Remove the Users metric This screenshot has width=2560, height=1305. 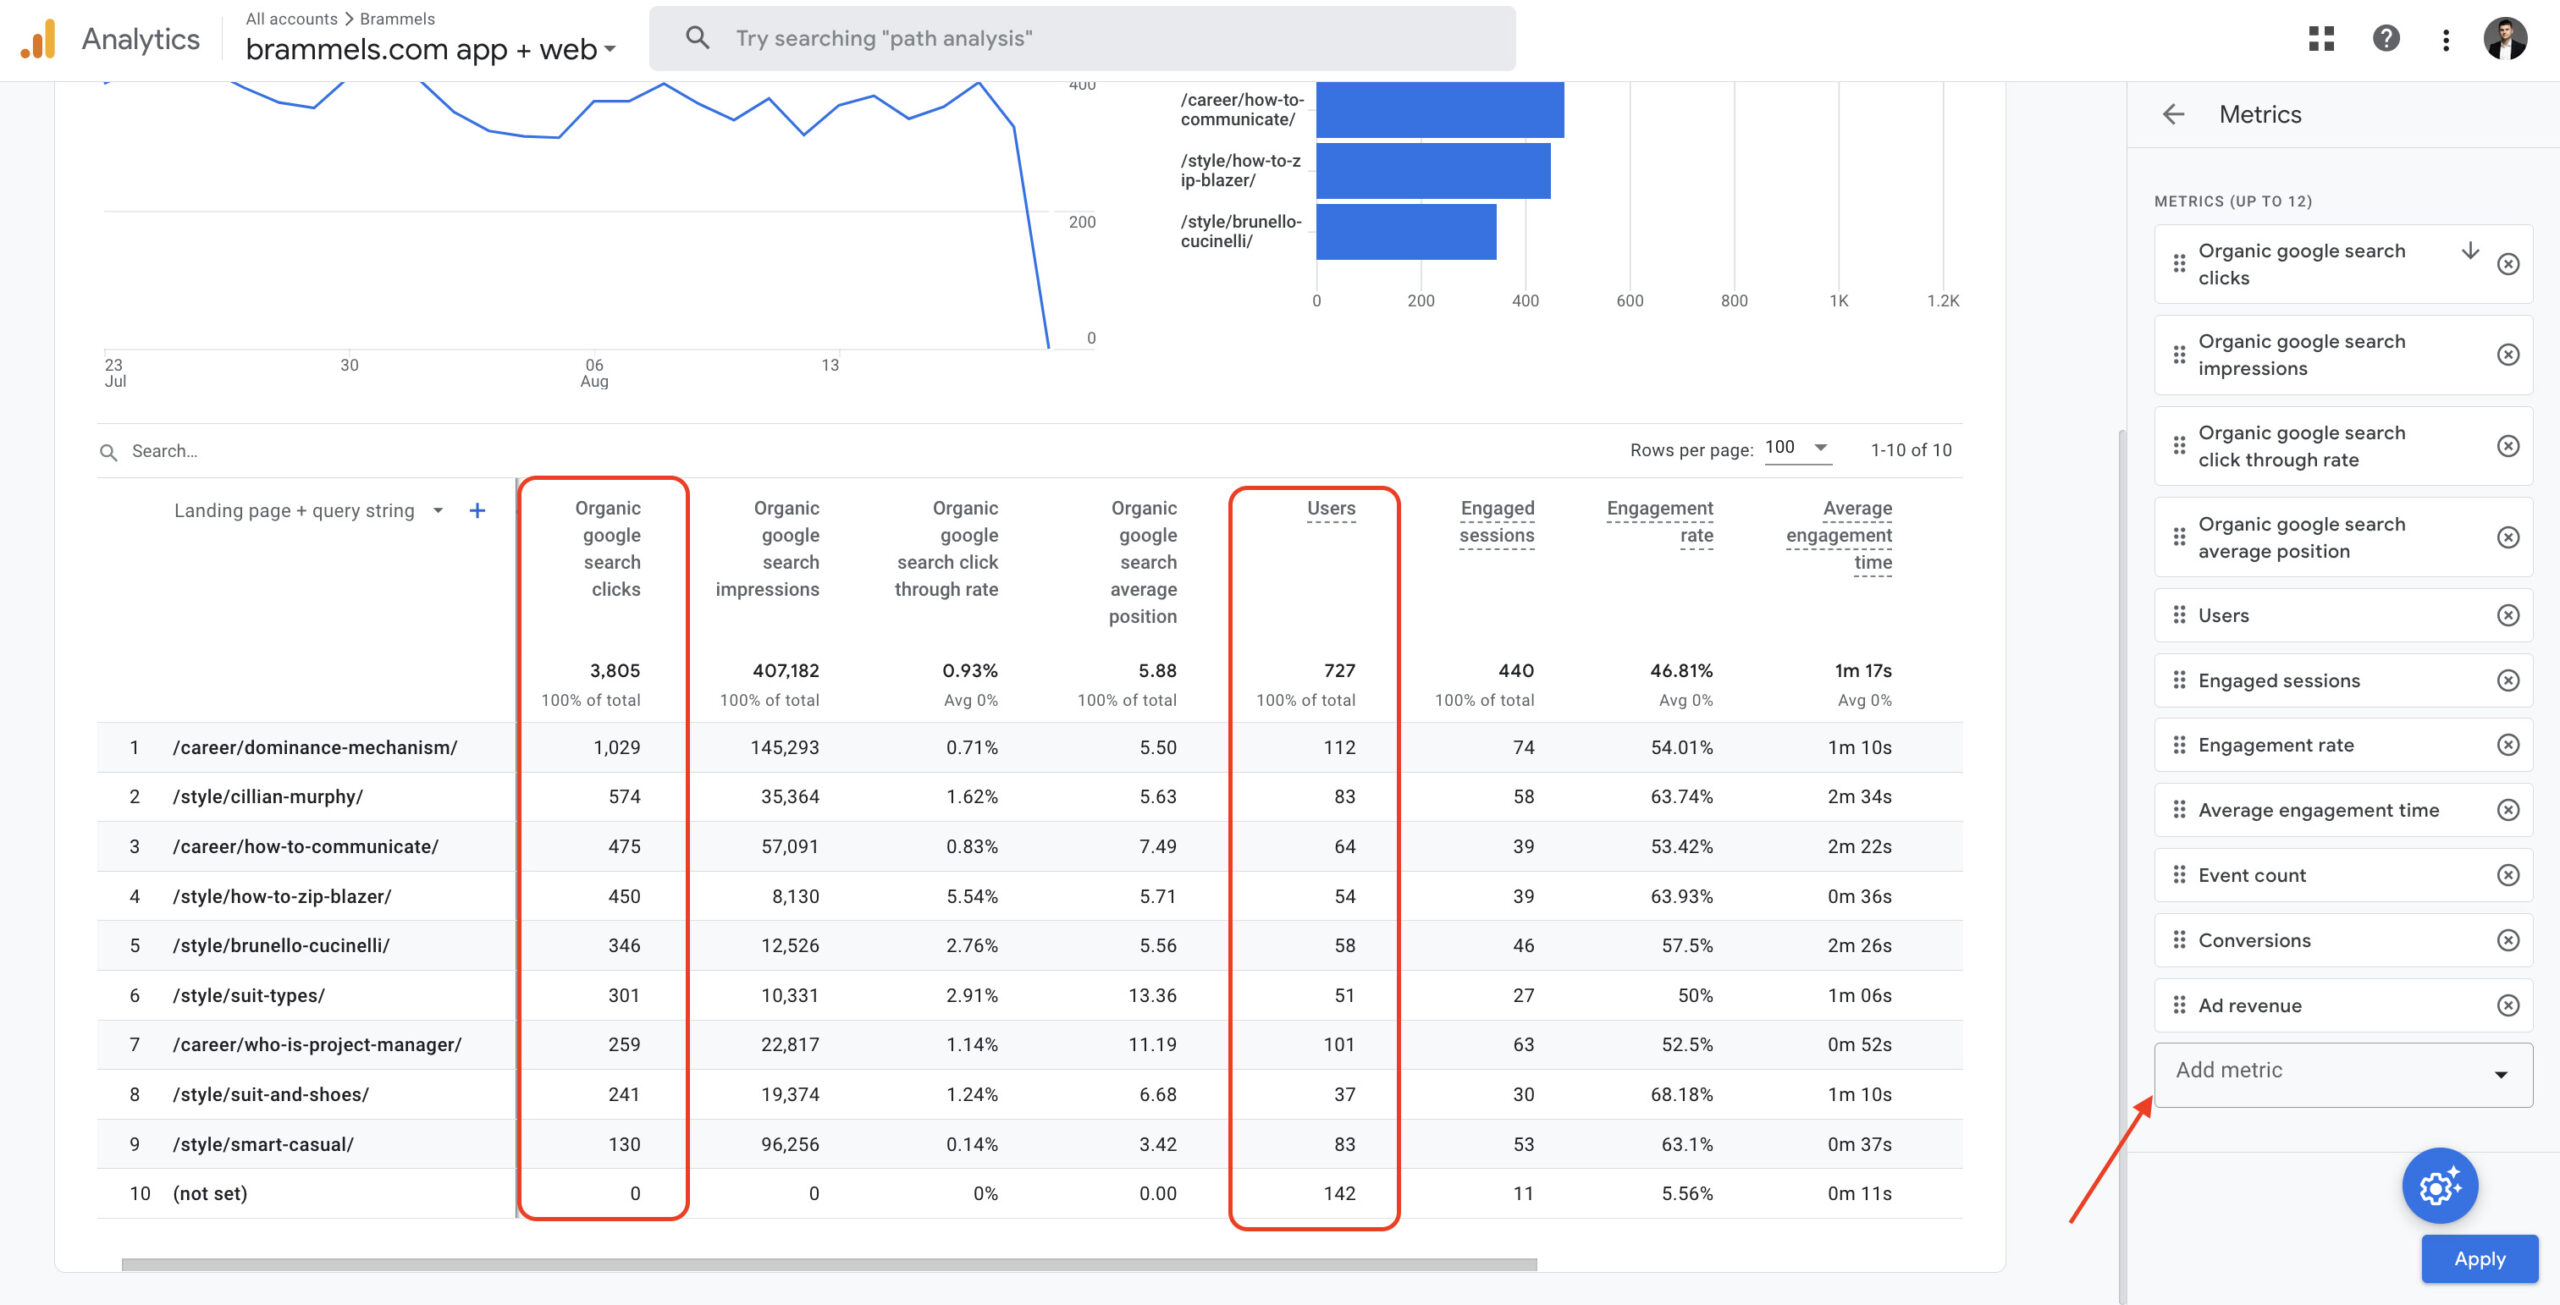tap(2507, 615)
